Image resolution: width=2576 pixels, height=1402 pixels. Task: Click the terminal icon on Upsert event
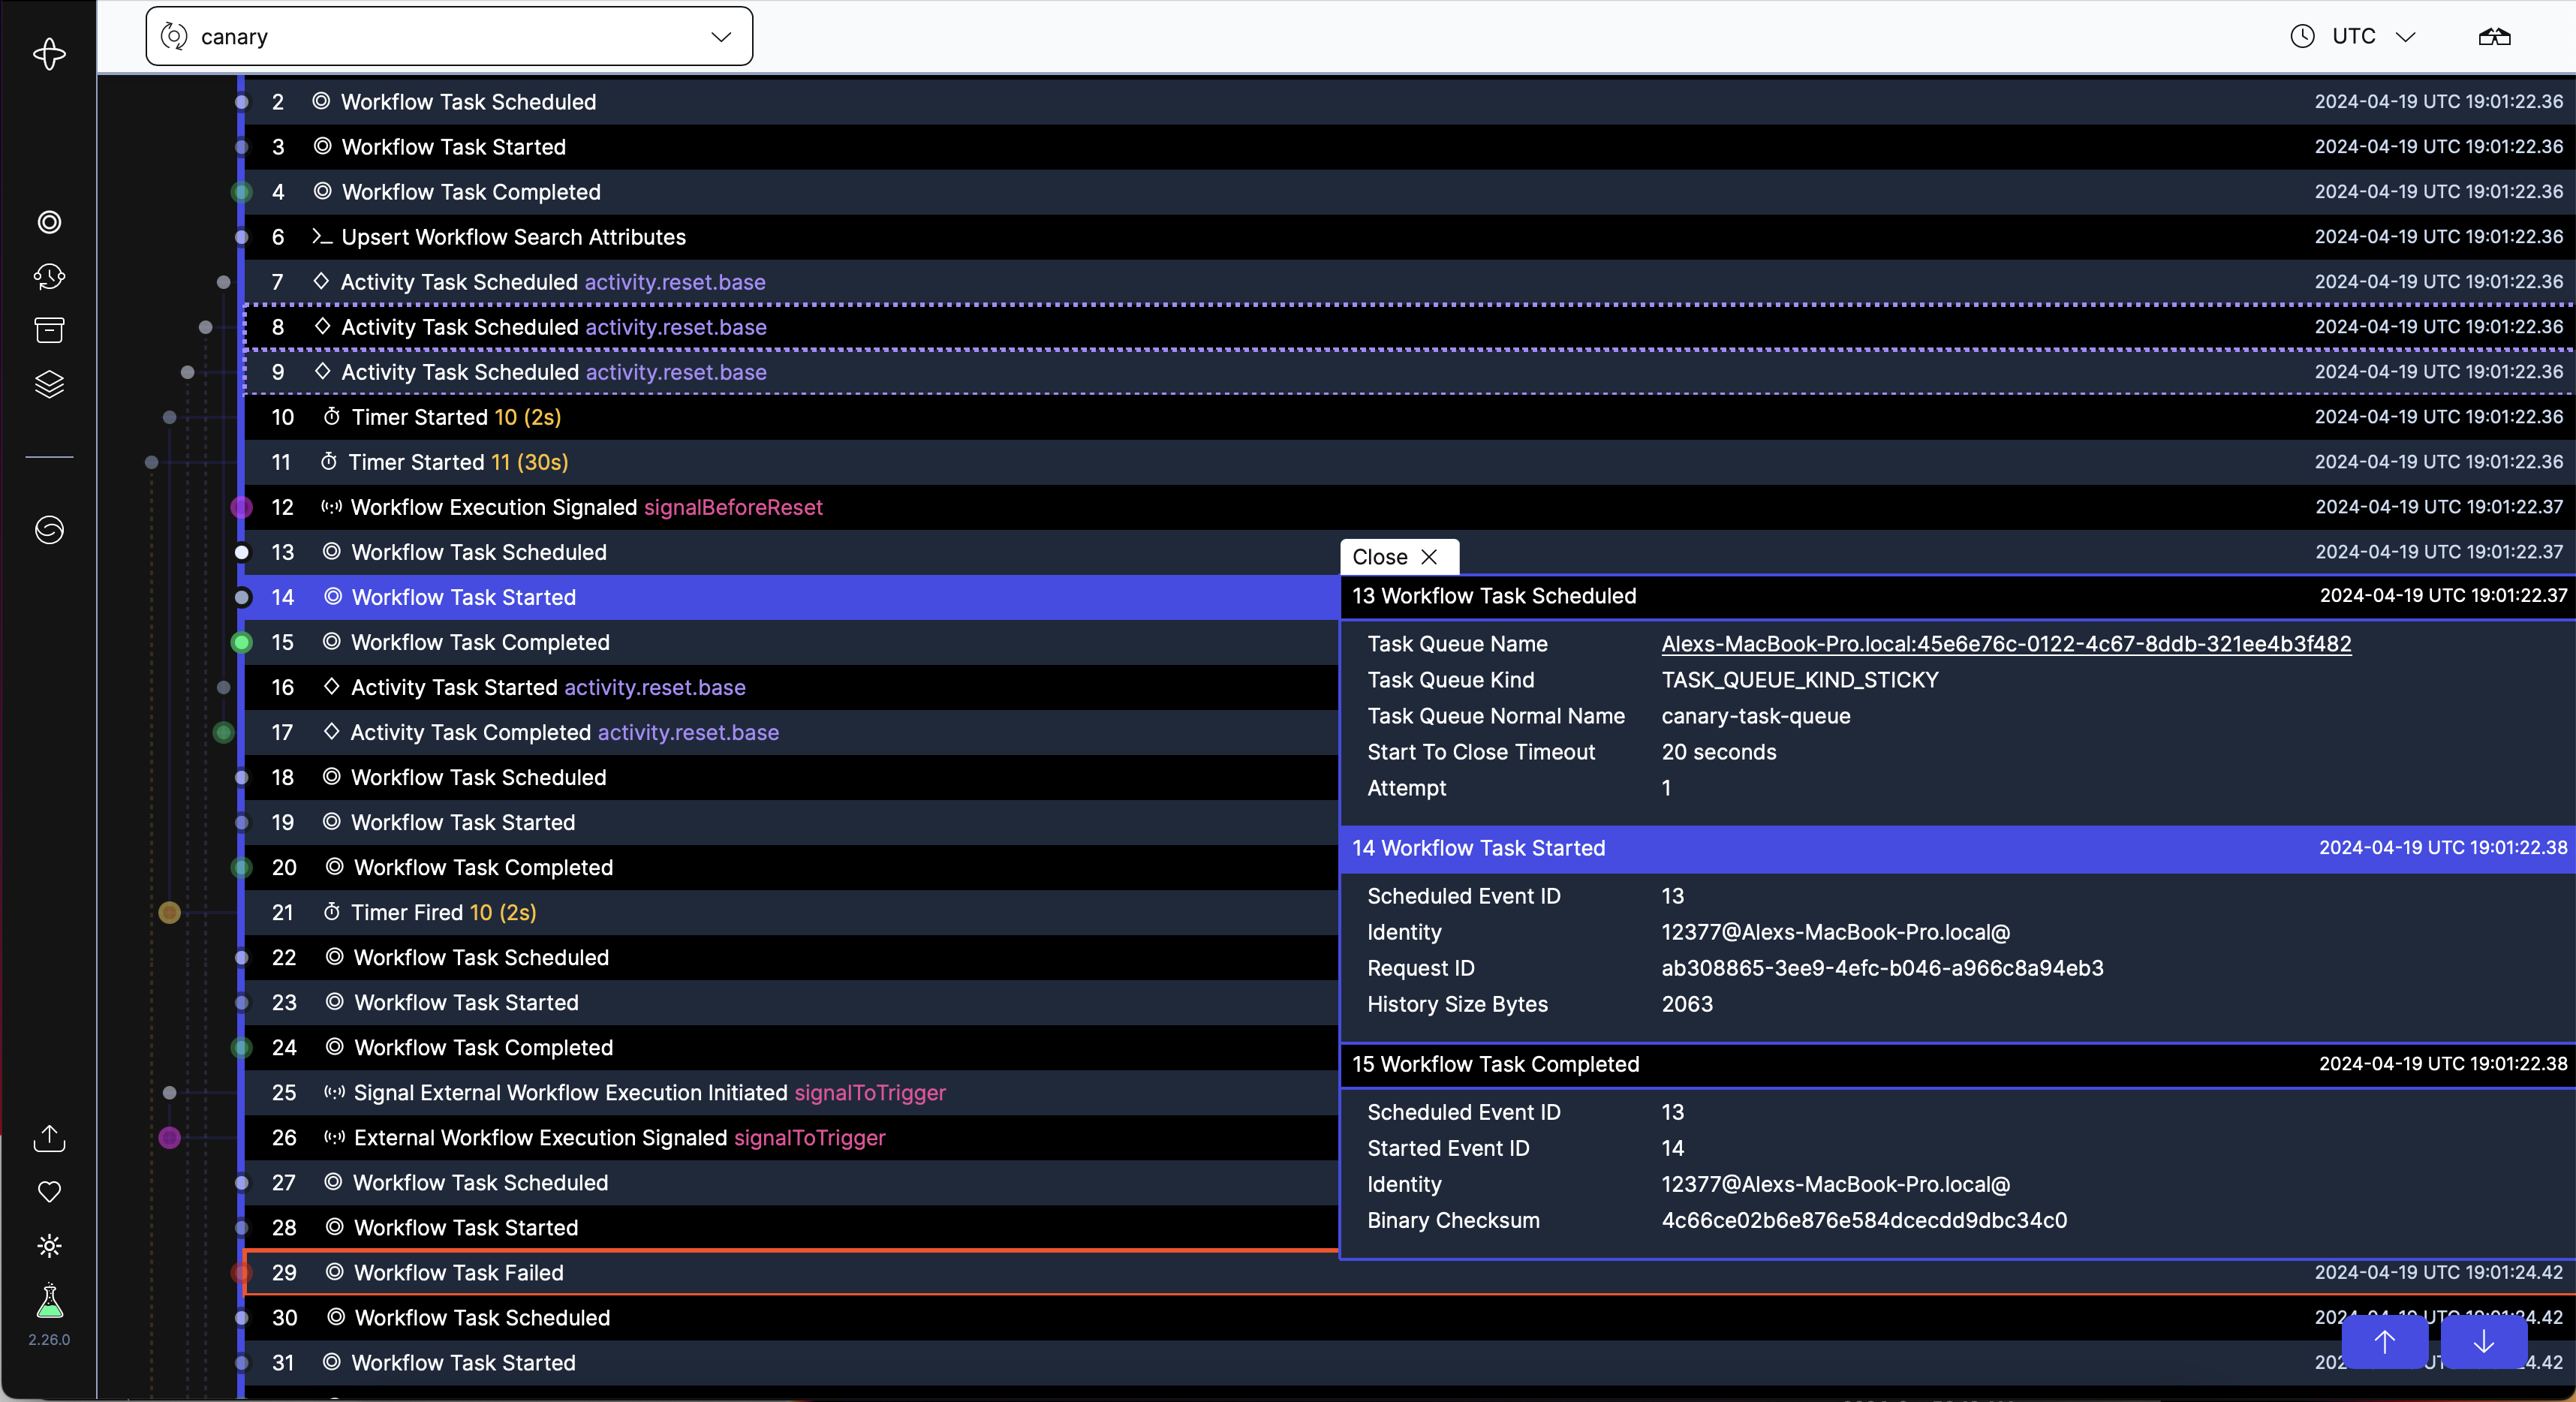point(321,237)
